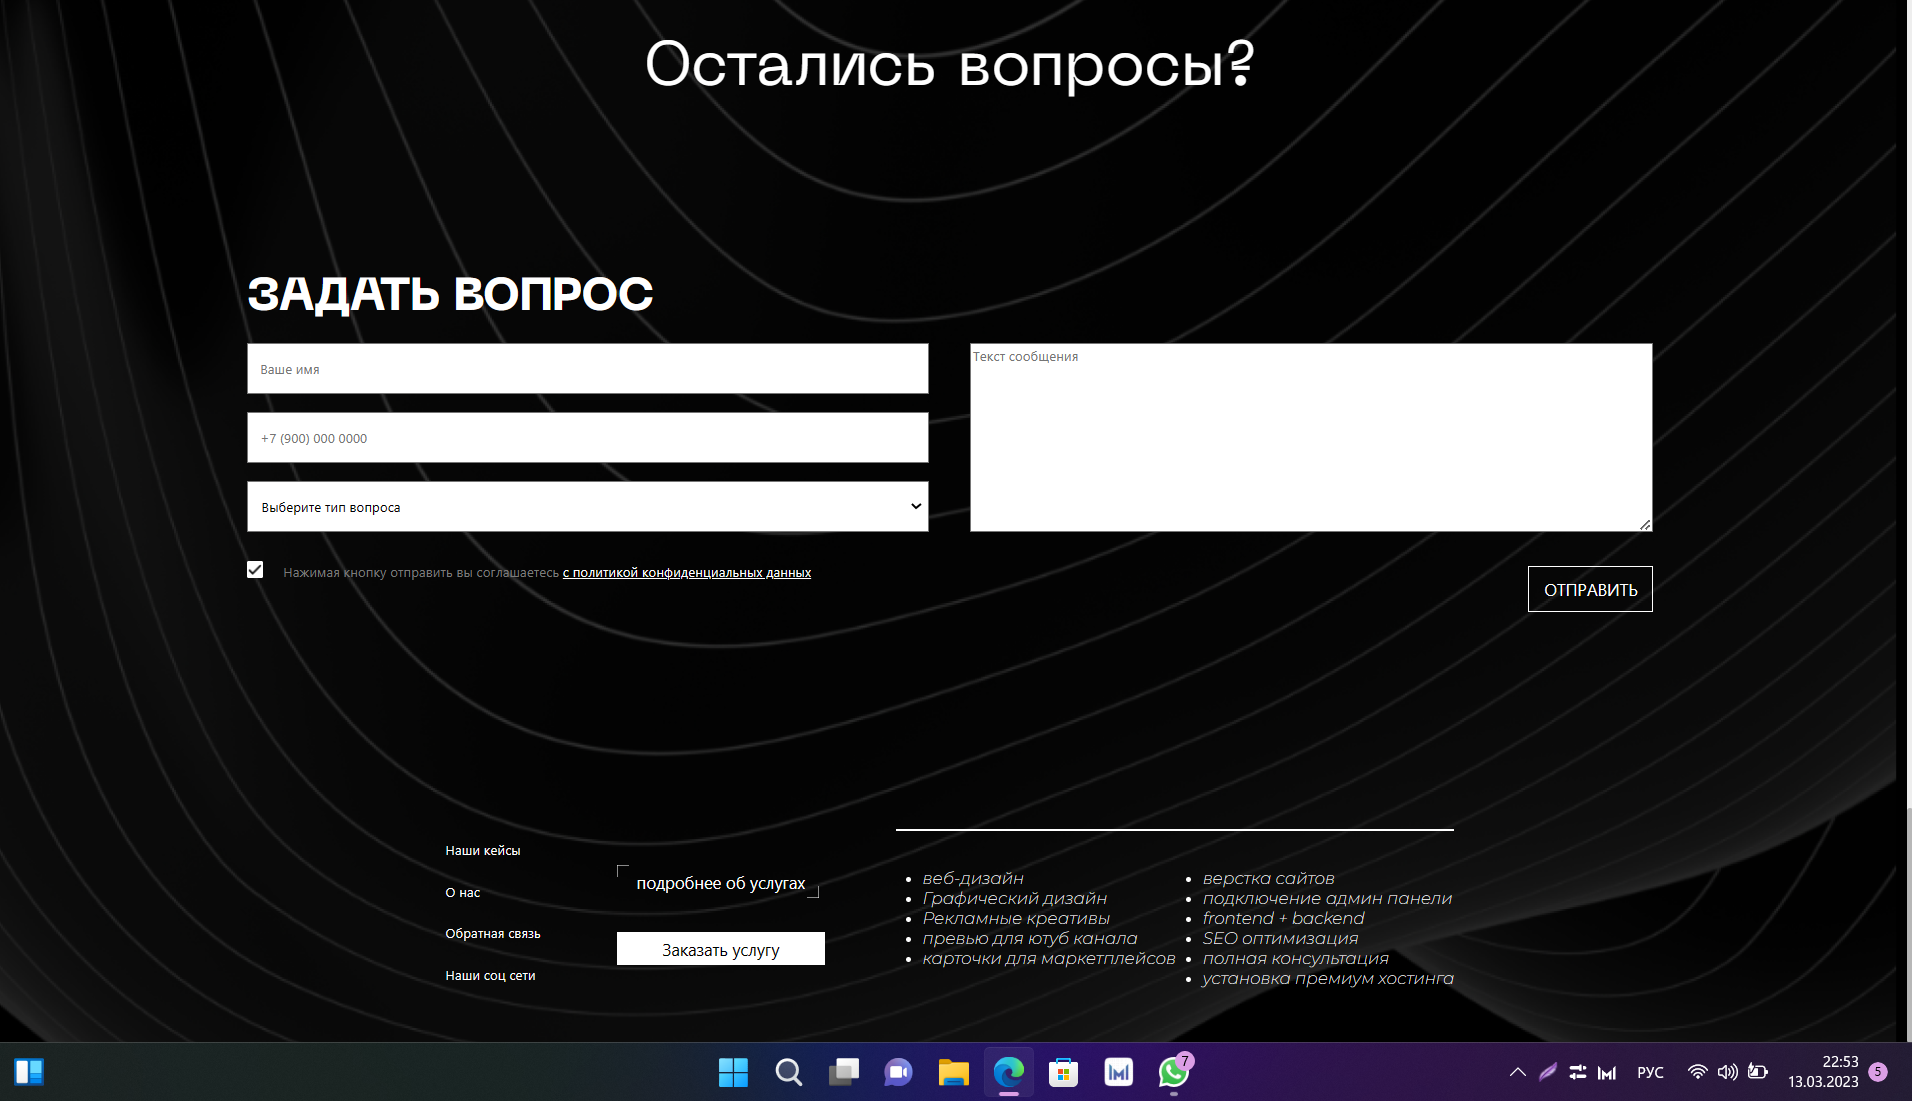
Task: Open the Microsoft Store
Action: 1062,1072
